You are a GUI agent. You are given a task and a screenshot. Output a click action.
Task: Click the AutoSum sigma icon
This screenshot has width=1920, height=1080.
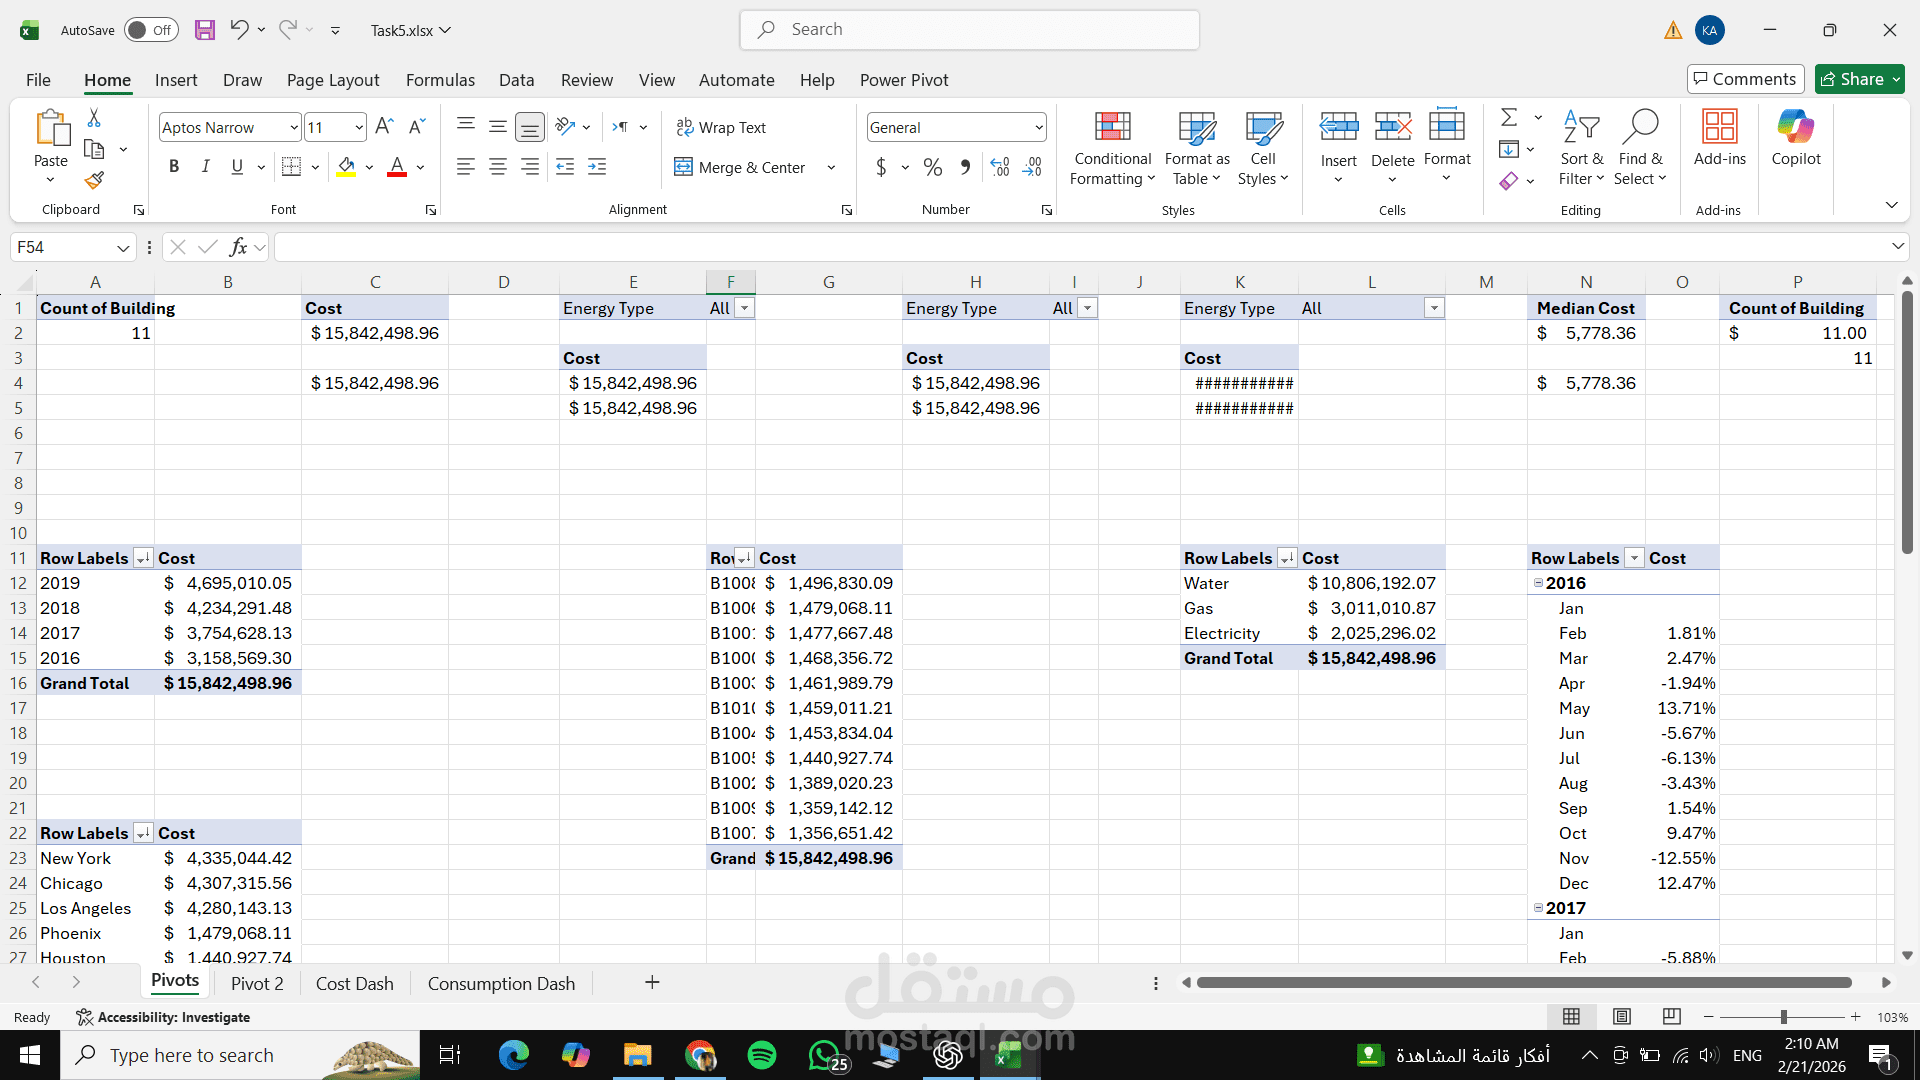1509,118
